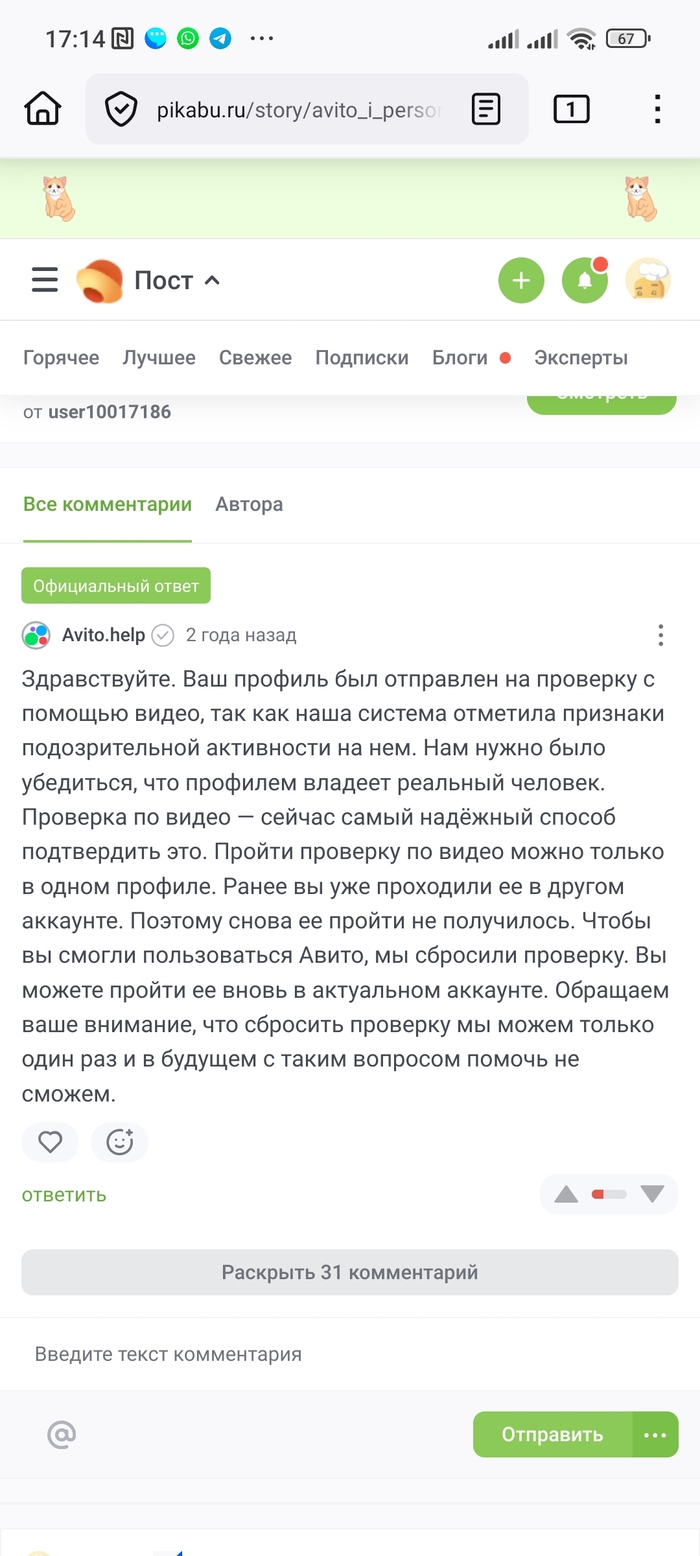
Task: Open the browser tabs counter
Action: tap(571, 108)
